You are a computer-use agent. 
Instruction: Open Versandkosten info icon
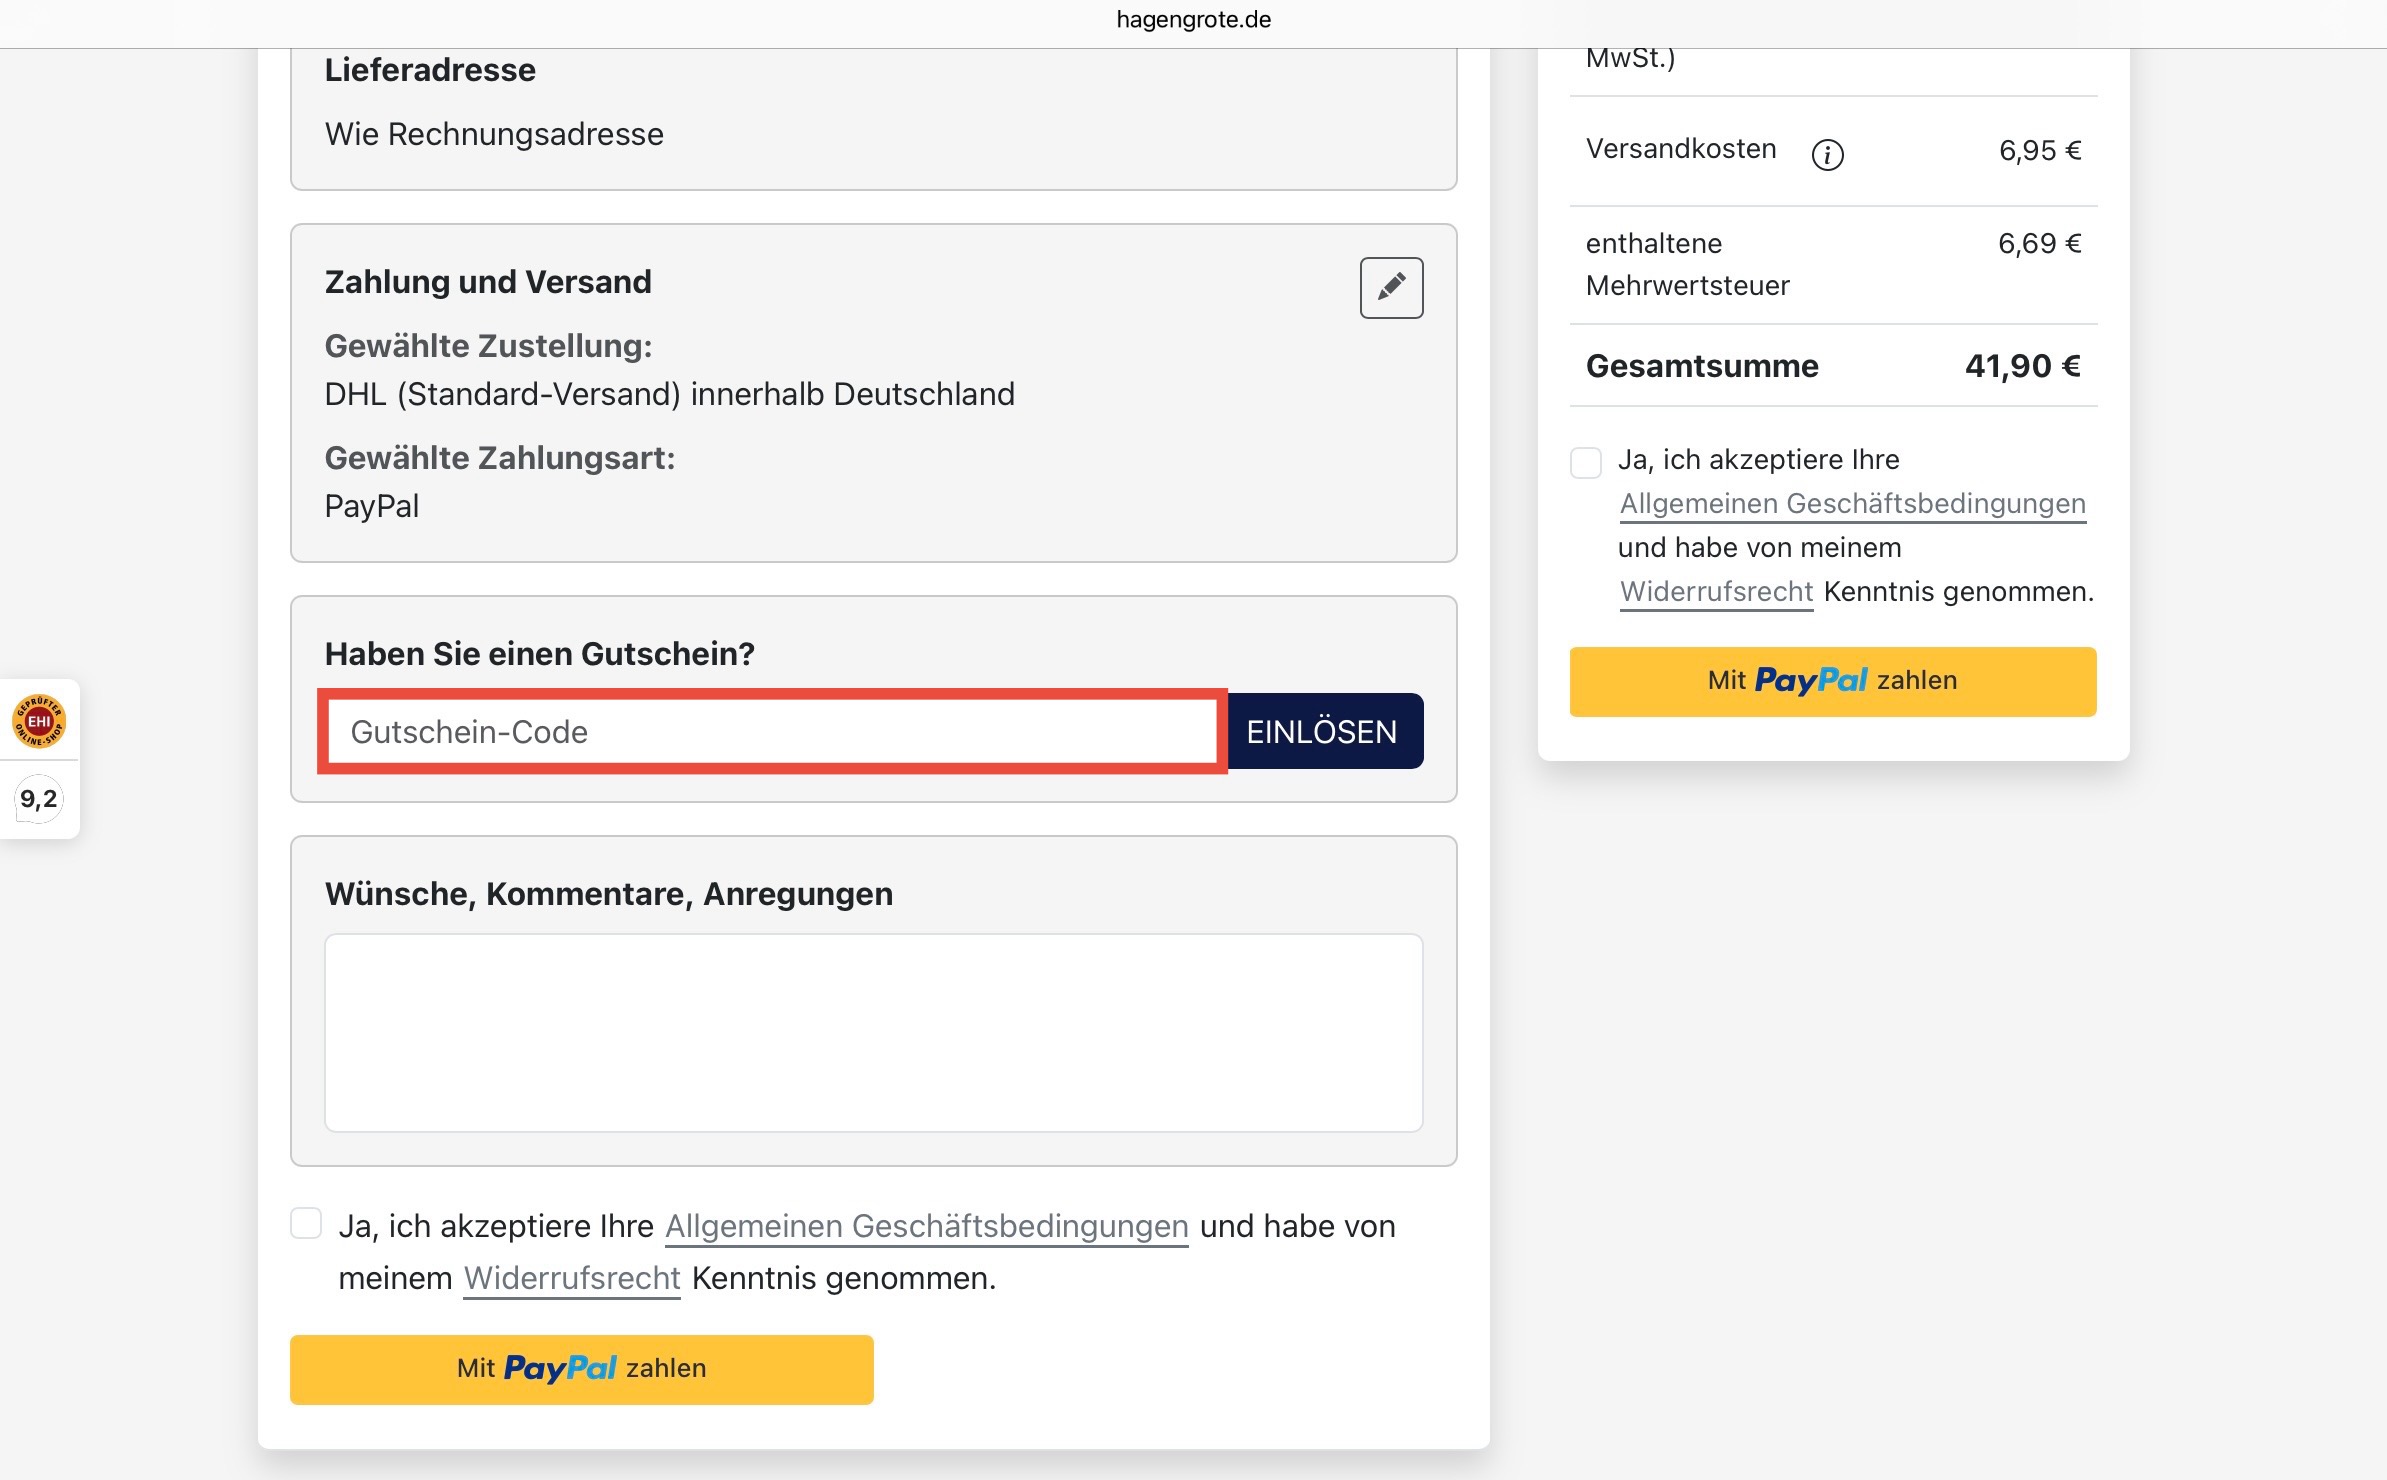[1827, 154]
